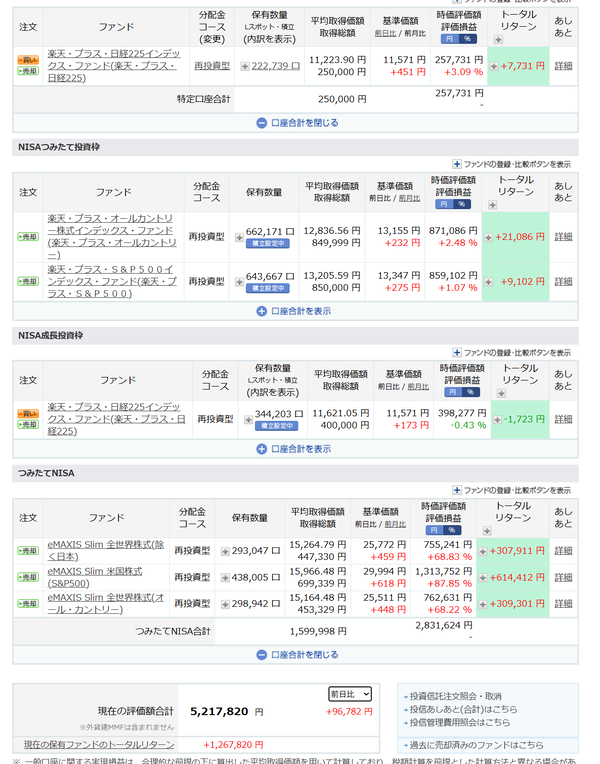
Task: Click 積立設定中 badge under 643,667 口
Action: tap(268, 288)
